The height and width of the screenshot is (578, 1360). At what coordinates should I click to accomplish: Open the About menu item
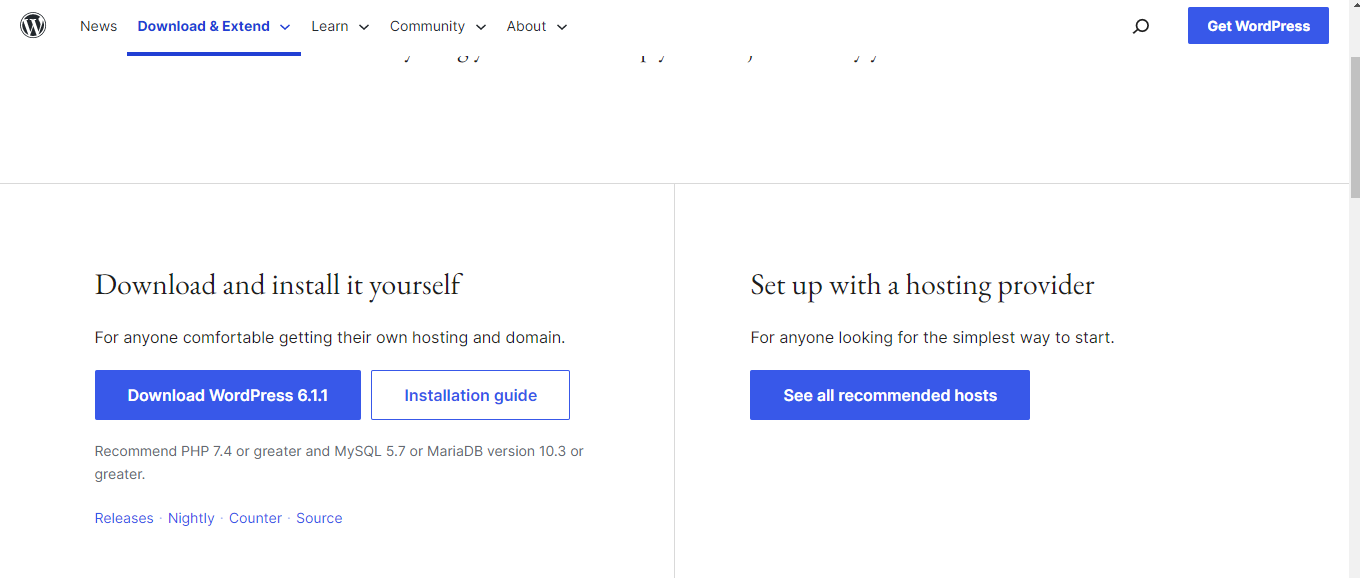(526, 26)
